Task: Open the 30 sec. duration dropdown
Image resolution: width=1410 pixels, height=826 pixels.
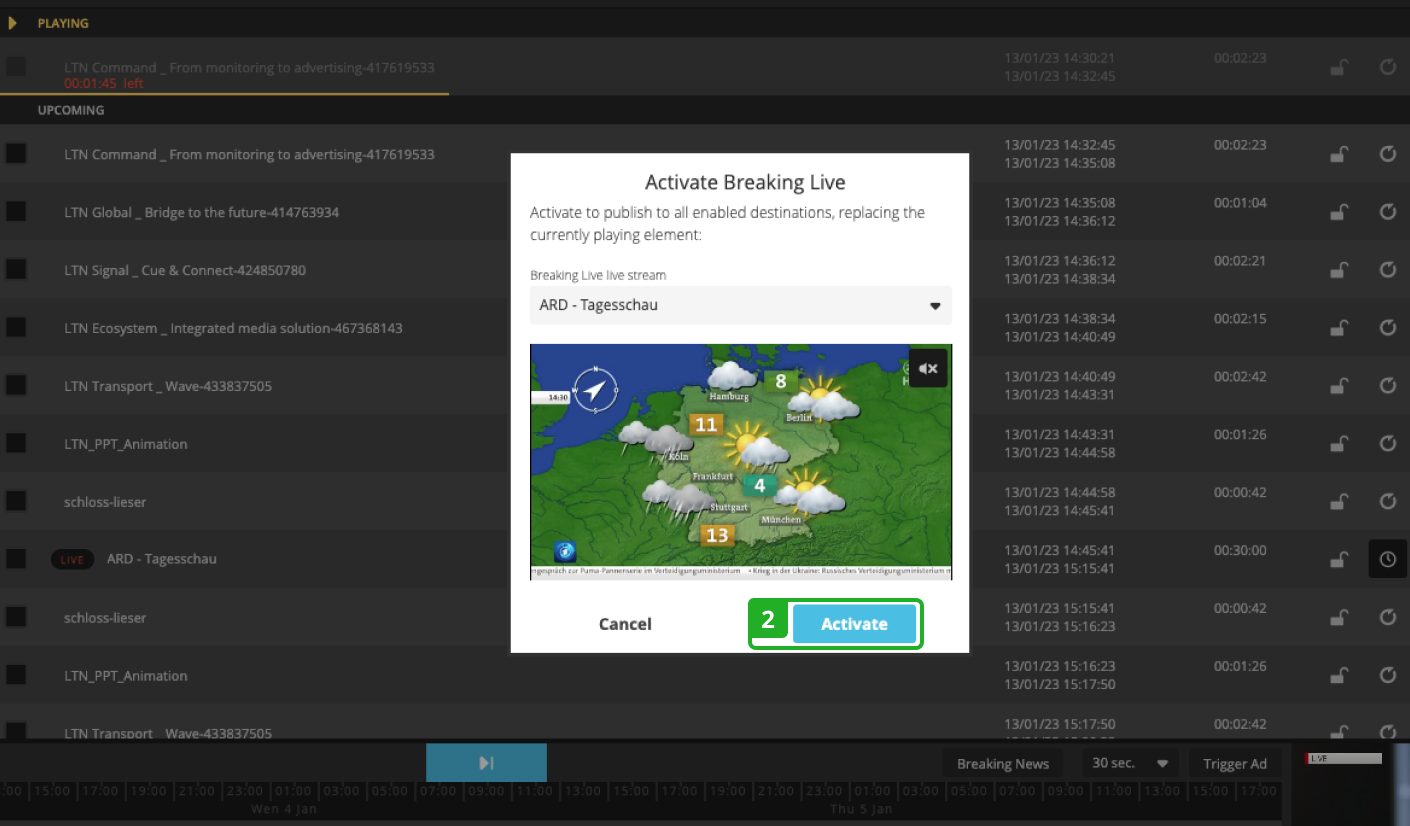Action: click(1130, 763)
